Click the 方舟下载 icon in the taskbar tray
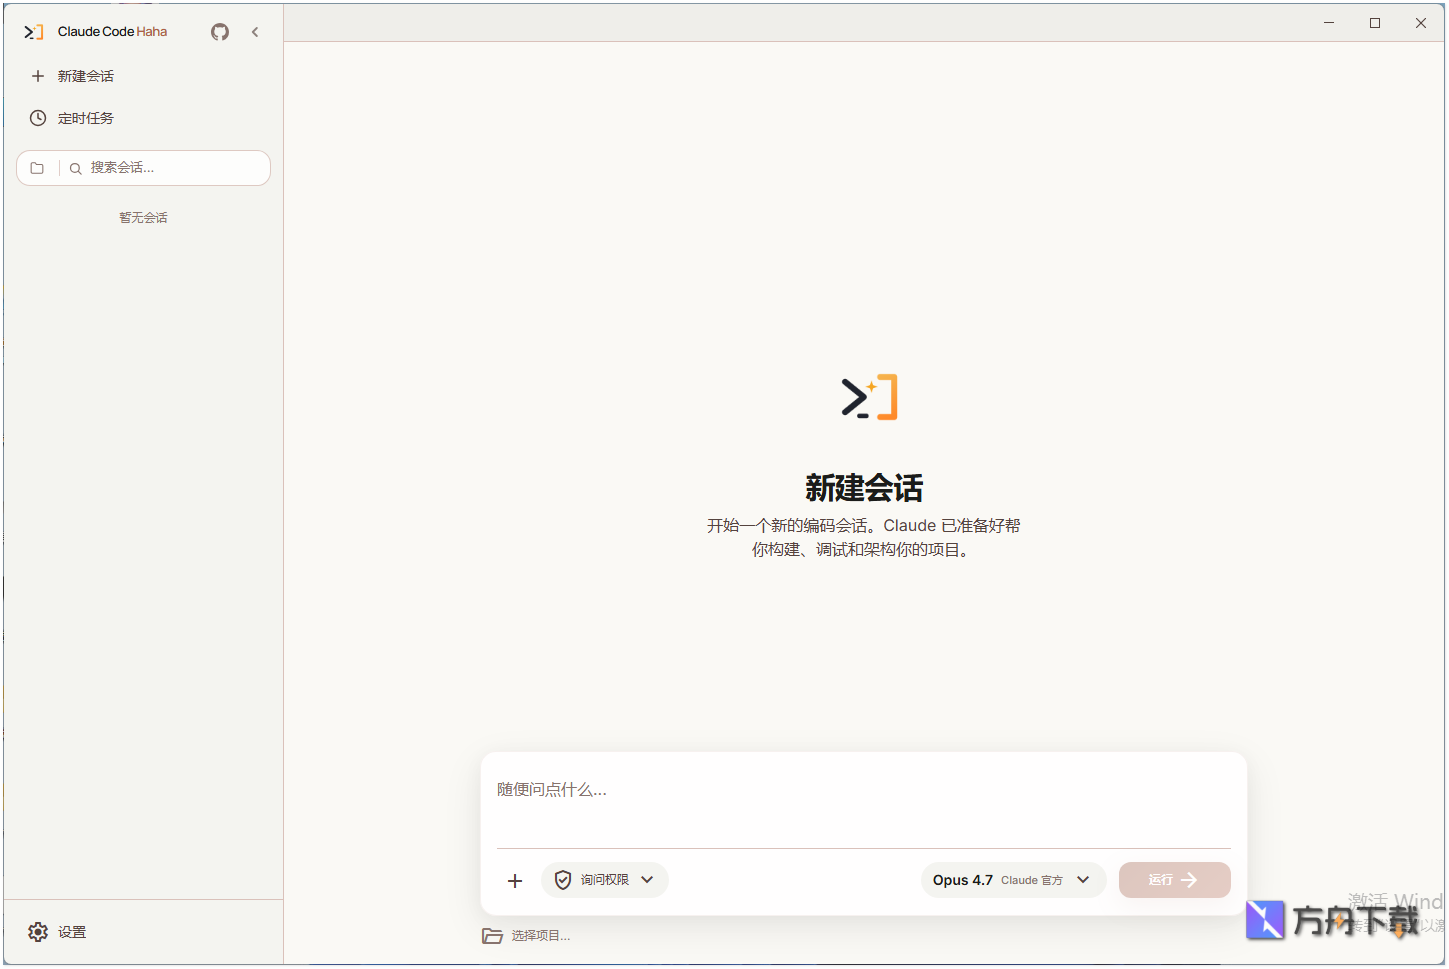The height and width of the screenshot is (969, 1449). (x=1266, y=920)
